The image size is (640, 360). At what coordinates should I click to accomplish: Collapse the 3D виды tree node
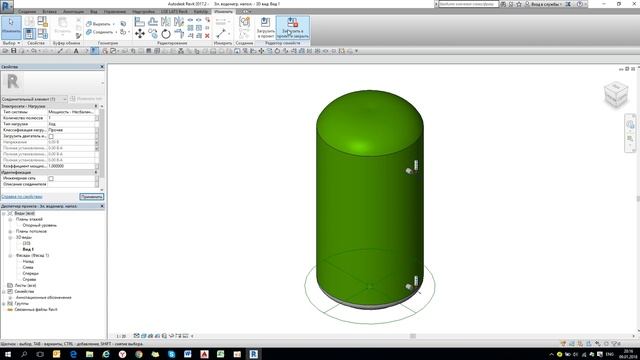(x=10, y=238)
